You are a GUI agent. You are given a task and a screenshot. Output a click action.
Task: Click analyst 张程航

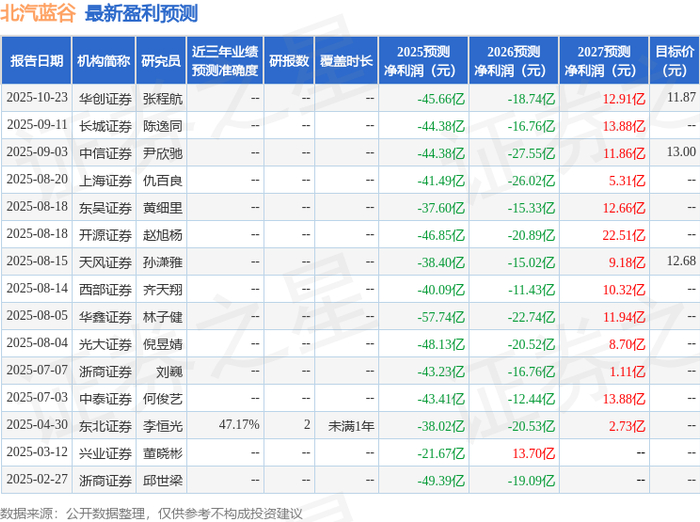click(162, 98)
